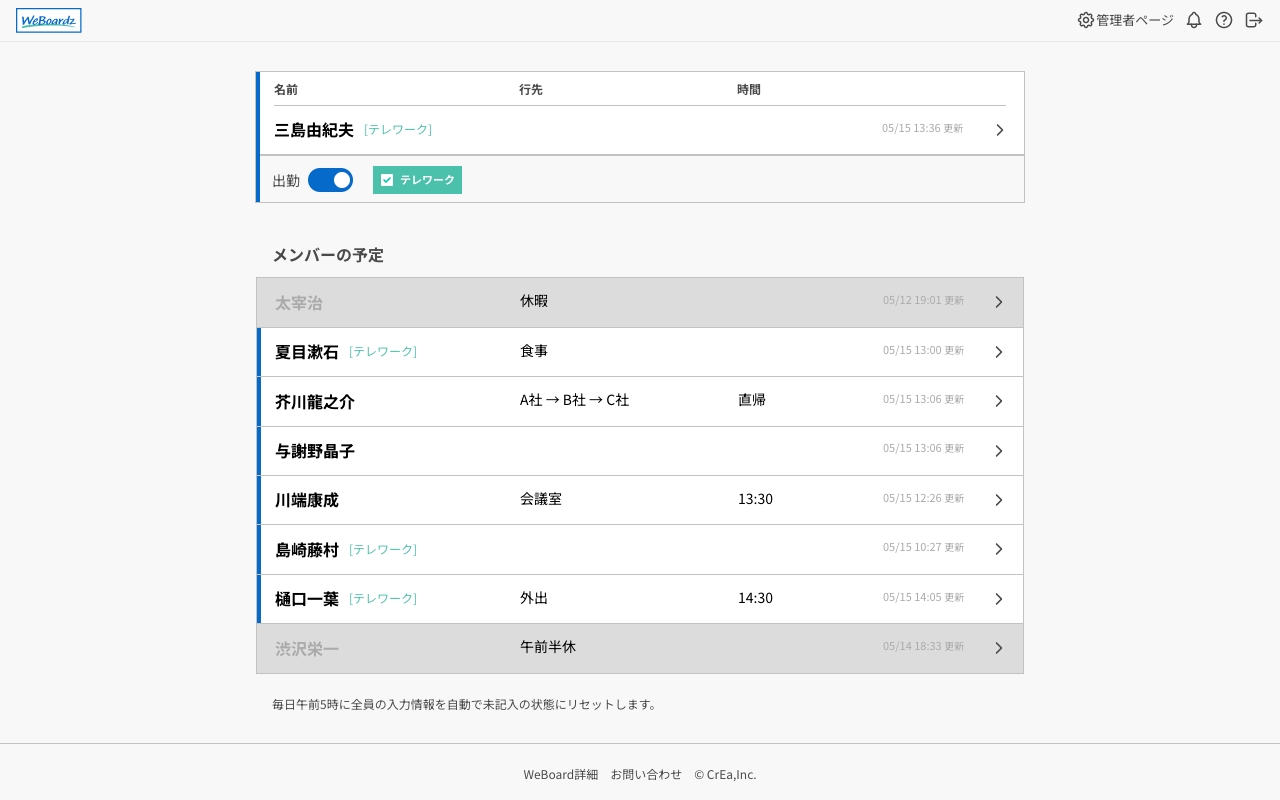Open the help question mark icon
Screen dimensions: 1280x800
(x=1223, y=20)
